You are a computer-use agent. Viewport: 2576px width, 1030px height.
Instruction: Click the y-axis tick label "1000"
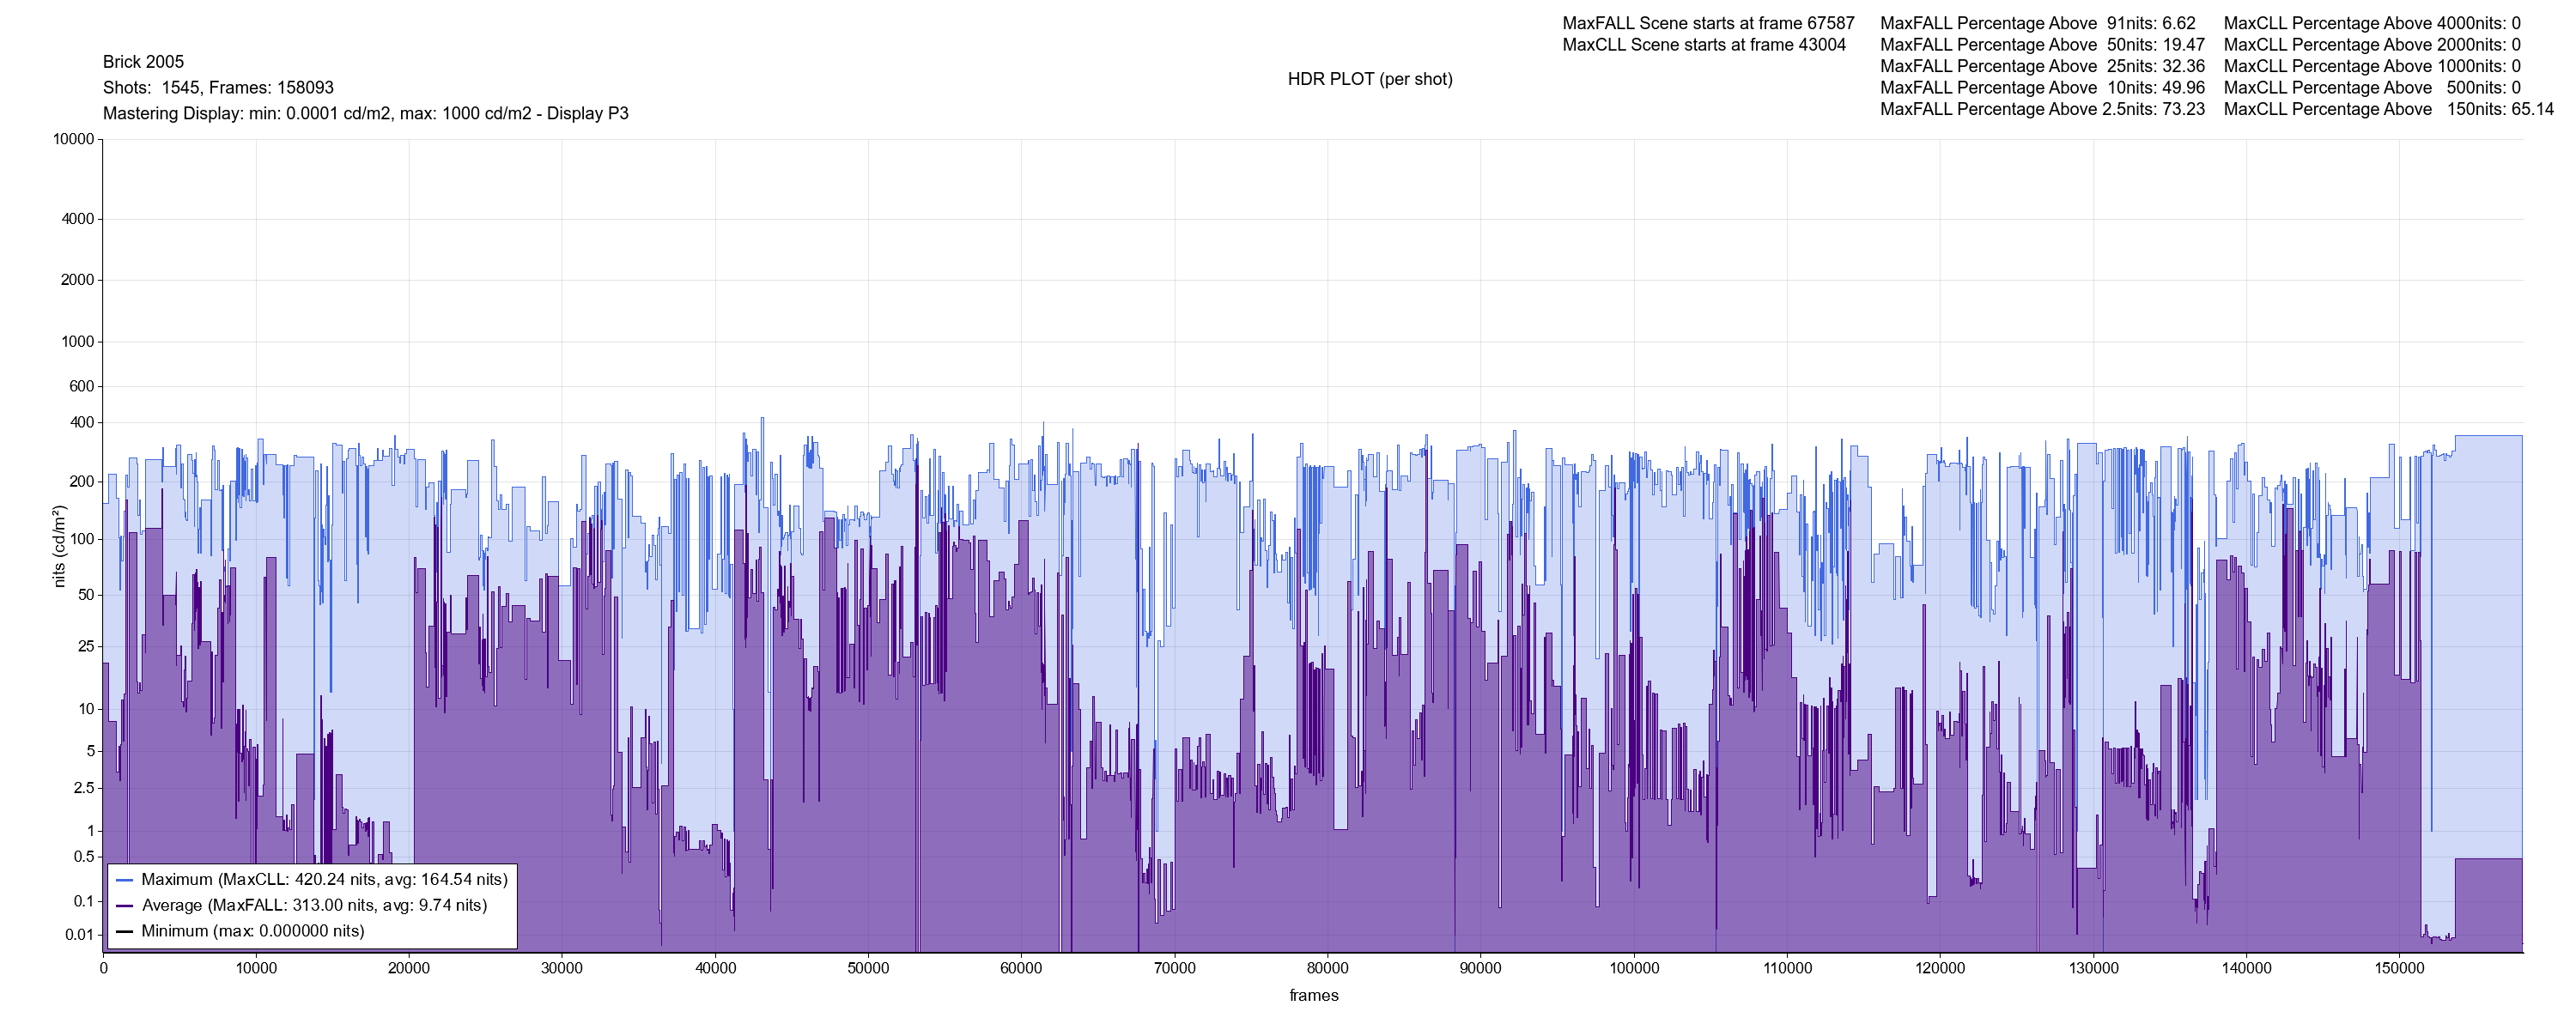pos(78,342)
